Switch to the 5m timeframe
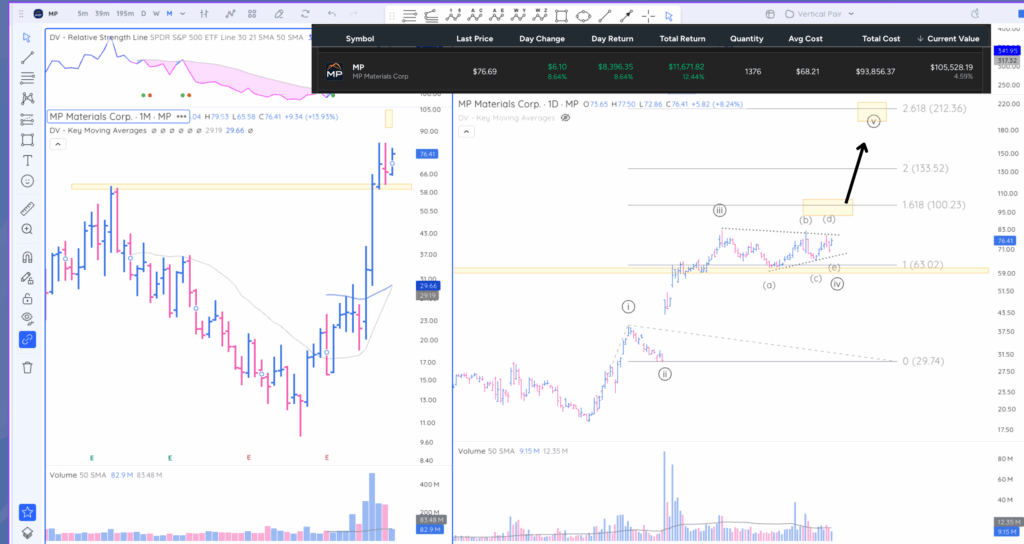Screen dimensions: 1024x544 tap(82, 15)
